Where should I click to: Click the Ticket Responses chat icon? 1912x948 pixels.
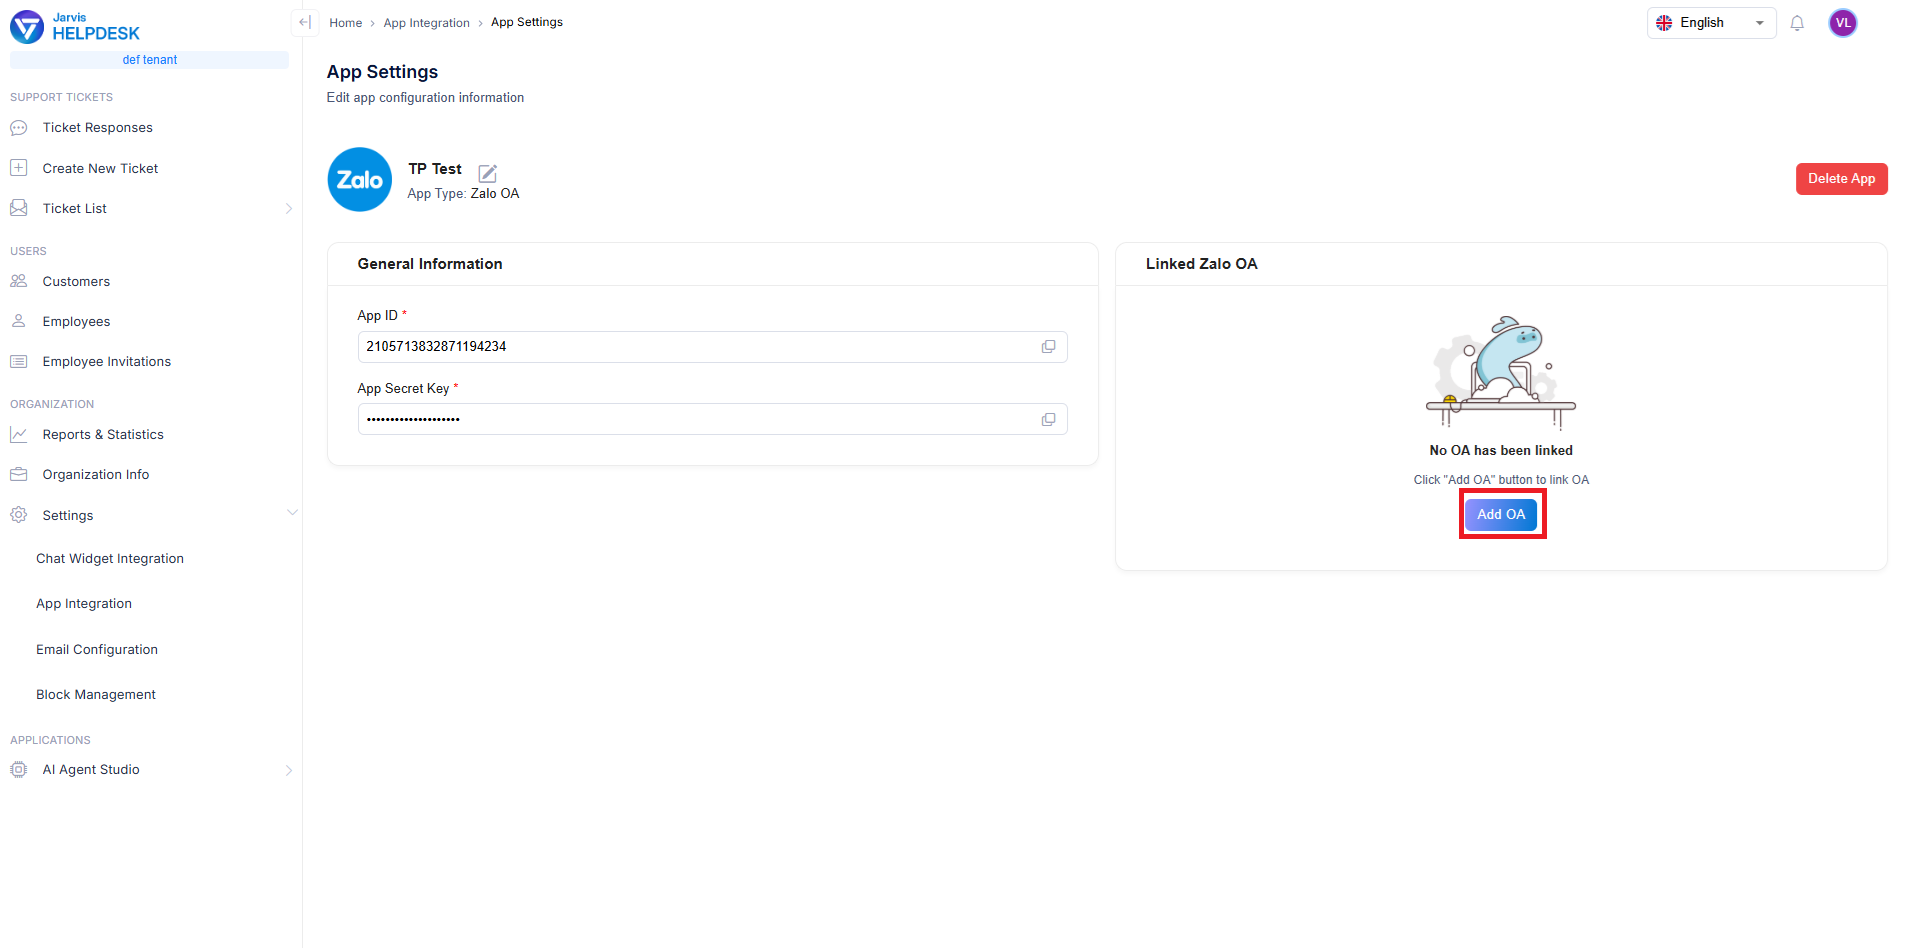pos(18,128)
